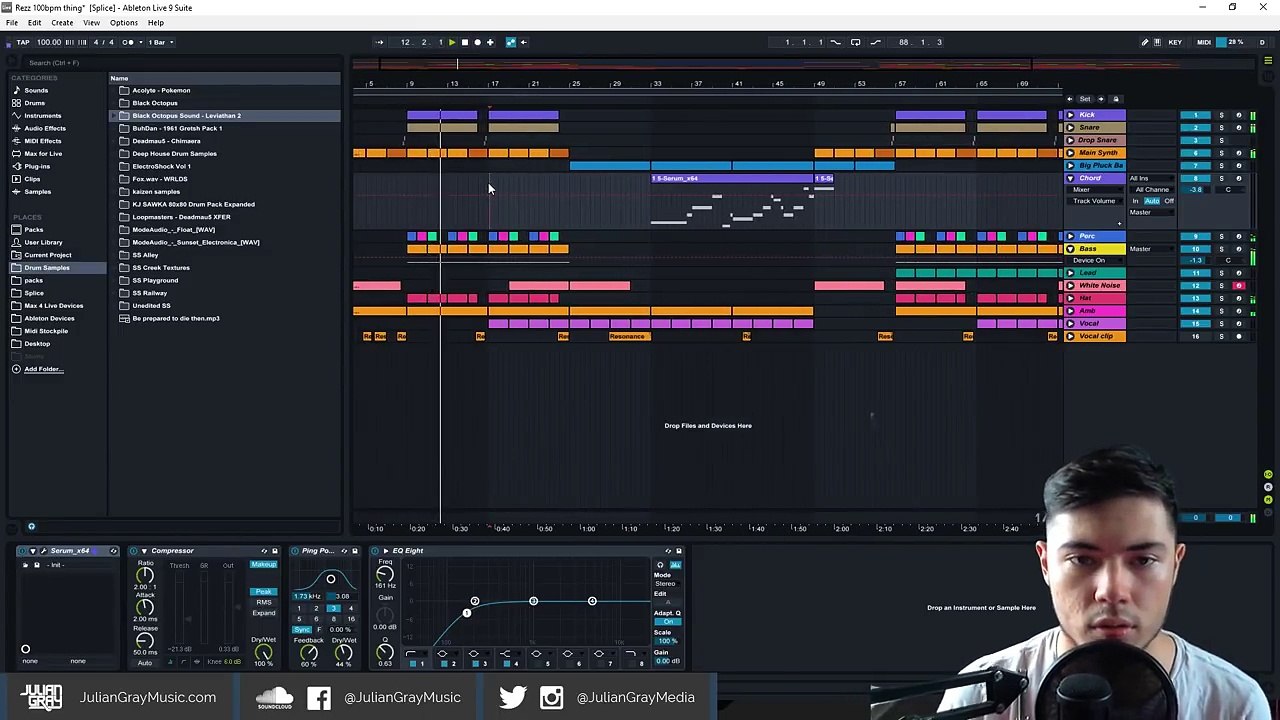Click Add Folder in Places
Viewport: 1280px width, 720px height.
click(x=42, y=369)
